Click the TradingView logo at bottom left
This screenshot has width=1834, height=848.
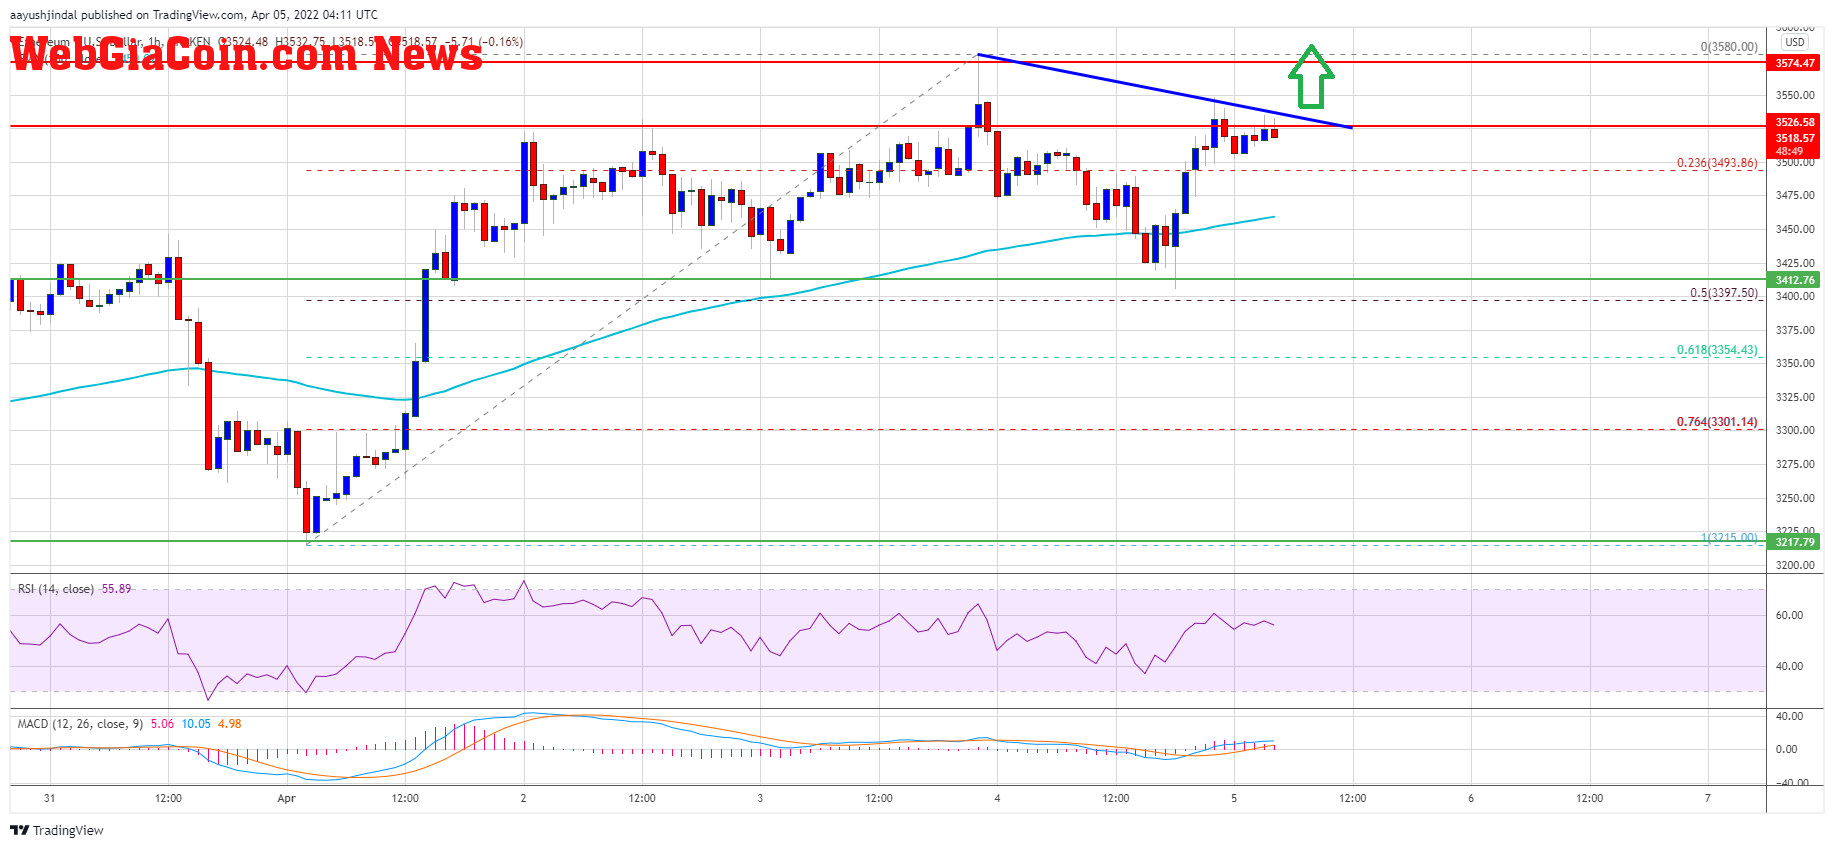[x=57, y=830]
